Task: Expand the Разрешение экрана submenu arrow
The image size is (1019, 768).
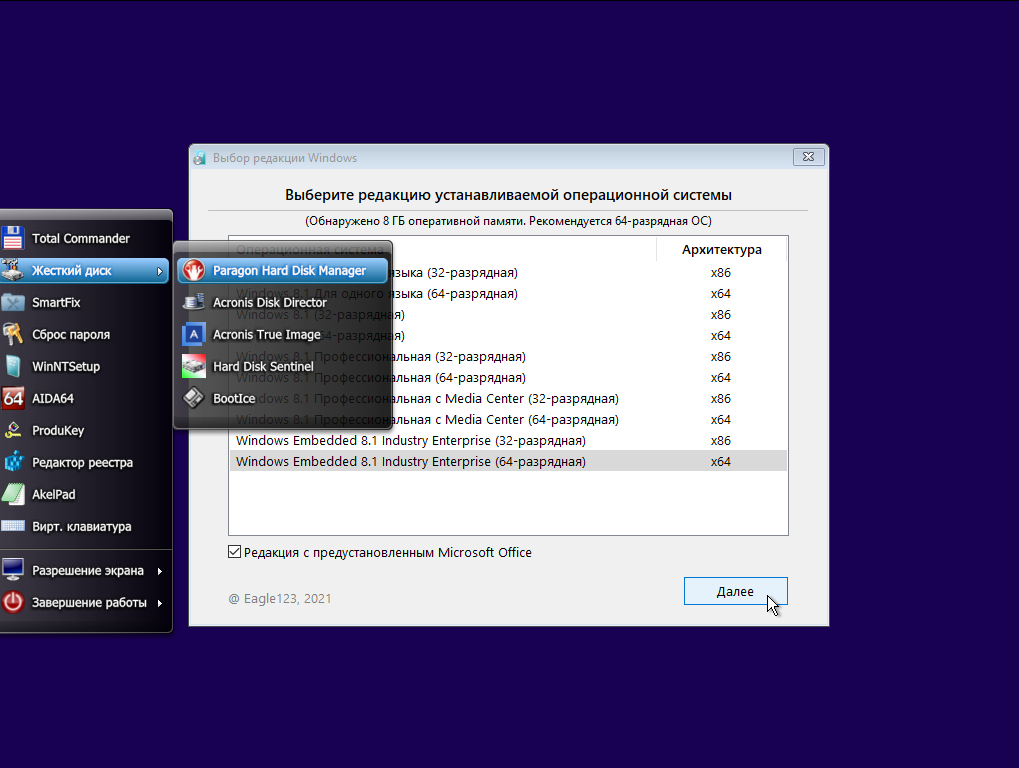Action: (x=159, y=571)
